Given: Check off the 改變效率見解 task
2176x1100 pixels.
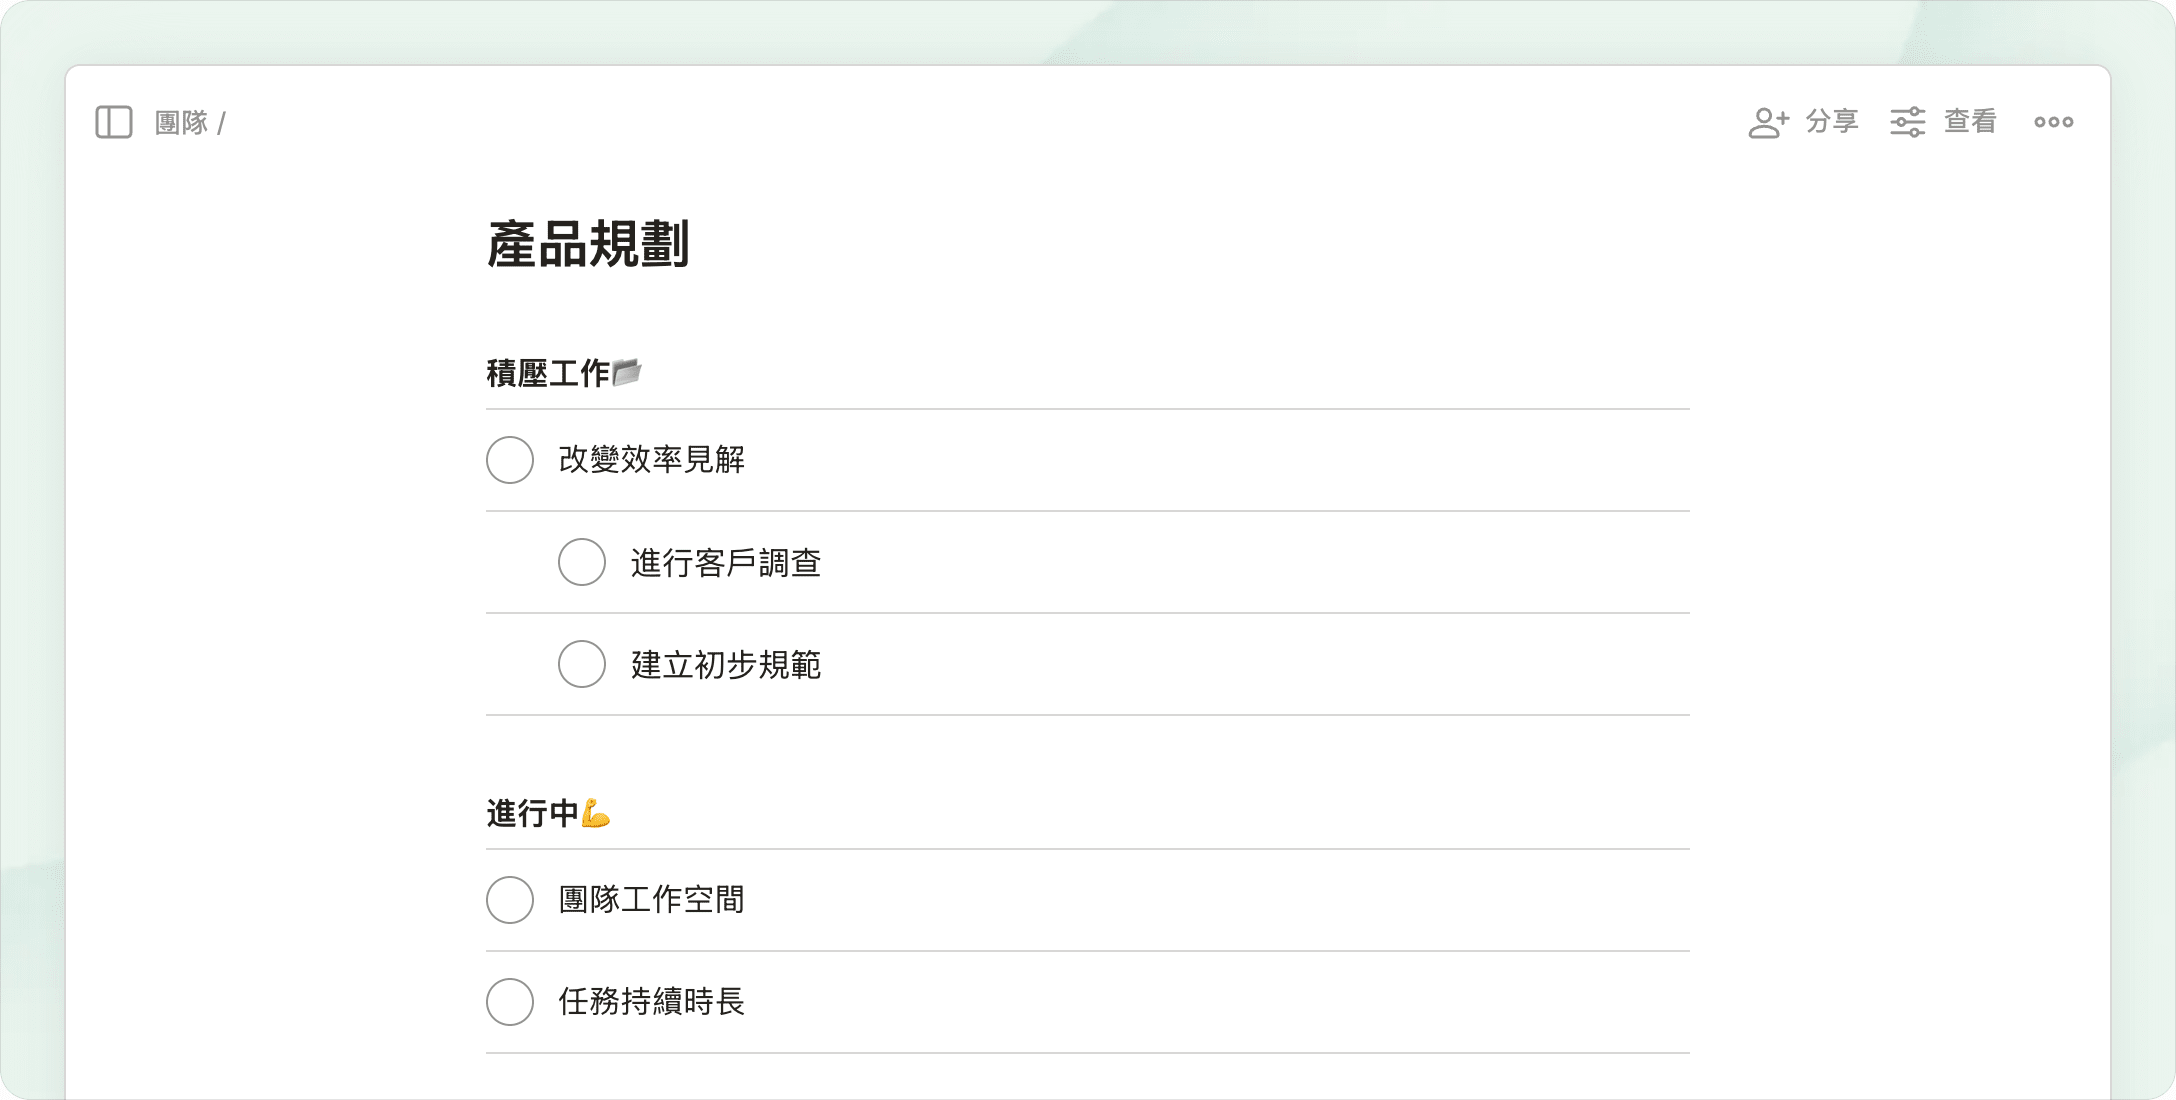Looking at the screenshot, I should 510,460.
